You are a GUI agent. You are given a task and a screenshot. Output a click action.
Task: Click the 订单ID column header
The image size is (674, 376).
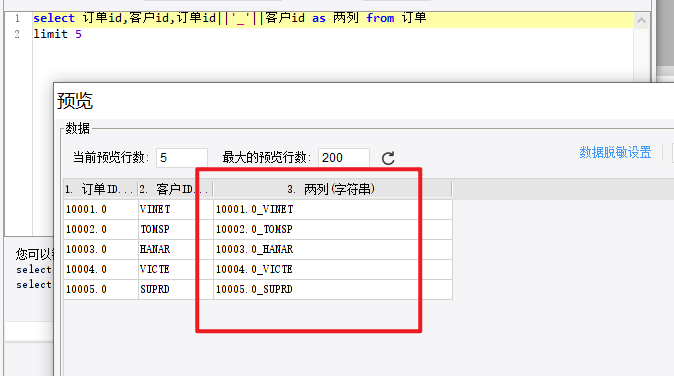(101, 189)
